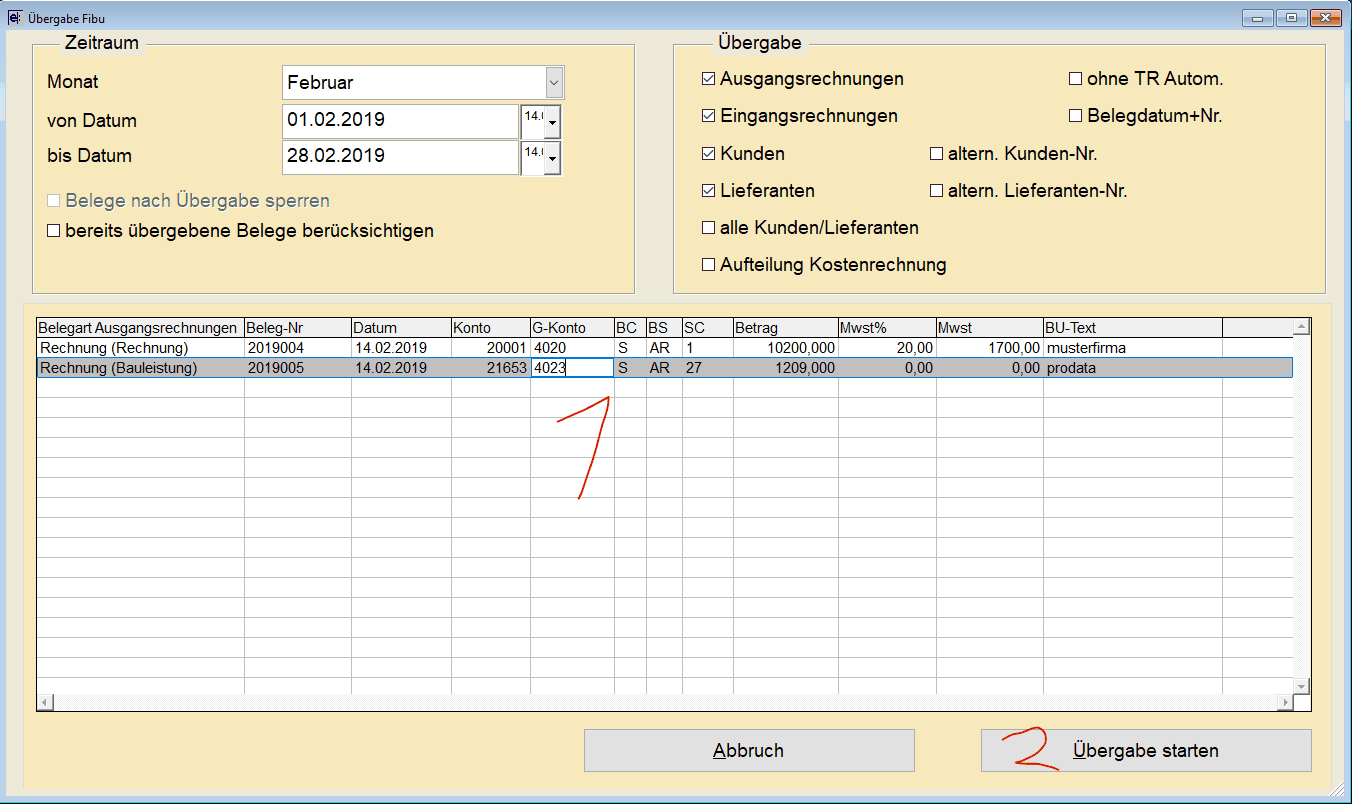The width and height of the screenshot is (1352, 804).
Task: Click the G-Konto column header
Action: coord(572,328)
